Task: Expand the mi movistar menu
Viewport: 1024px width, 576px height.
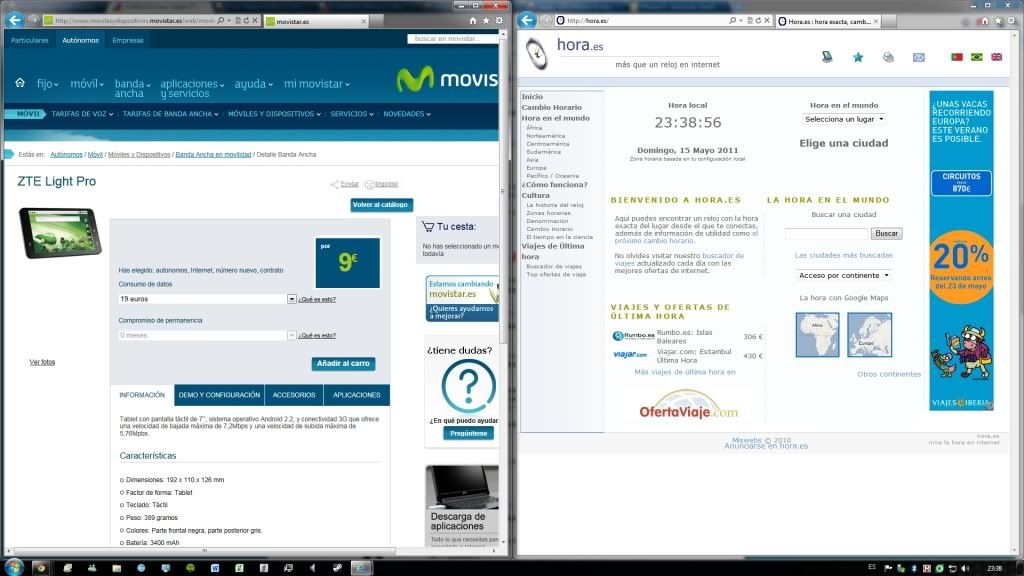Action: pos(317,84)
